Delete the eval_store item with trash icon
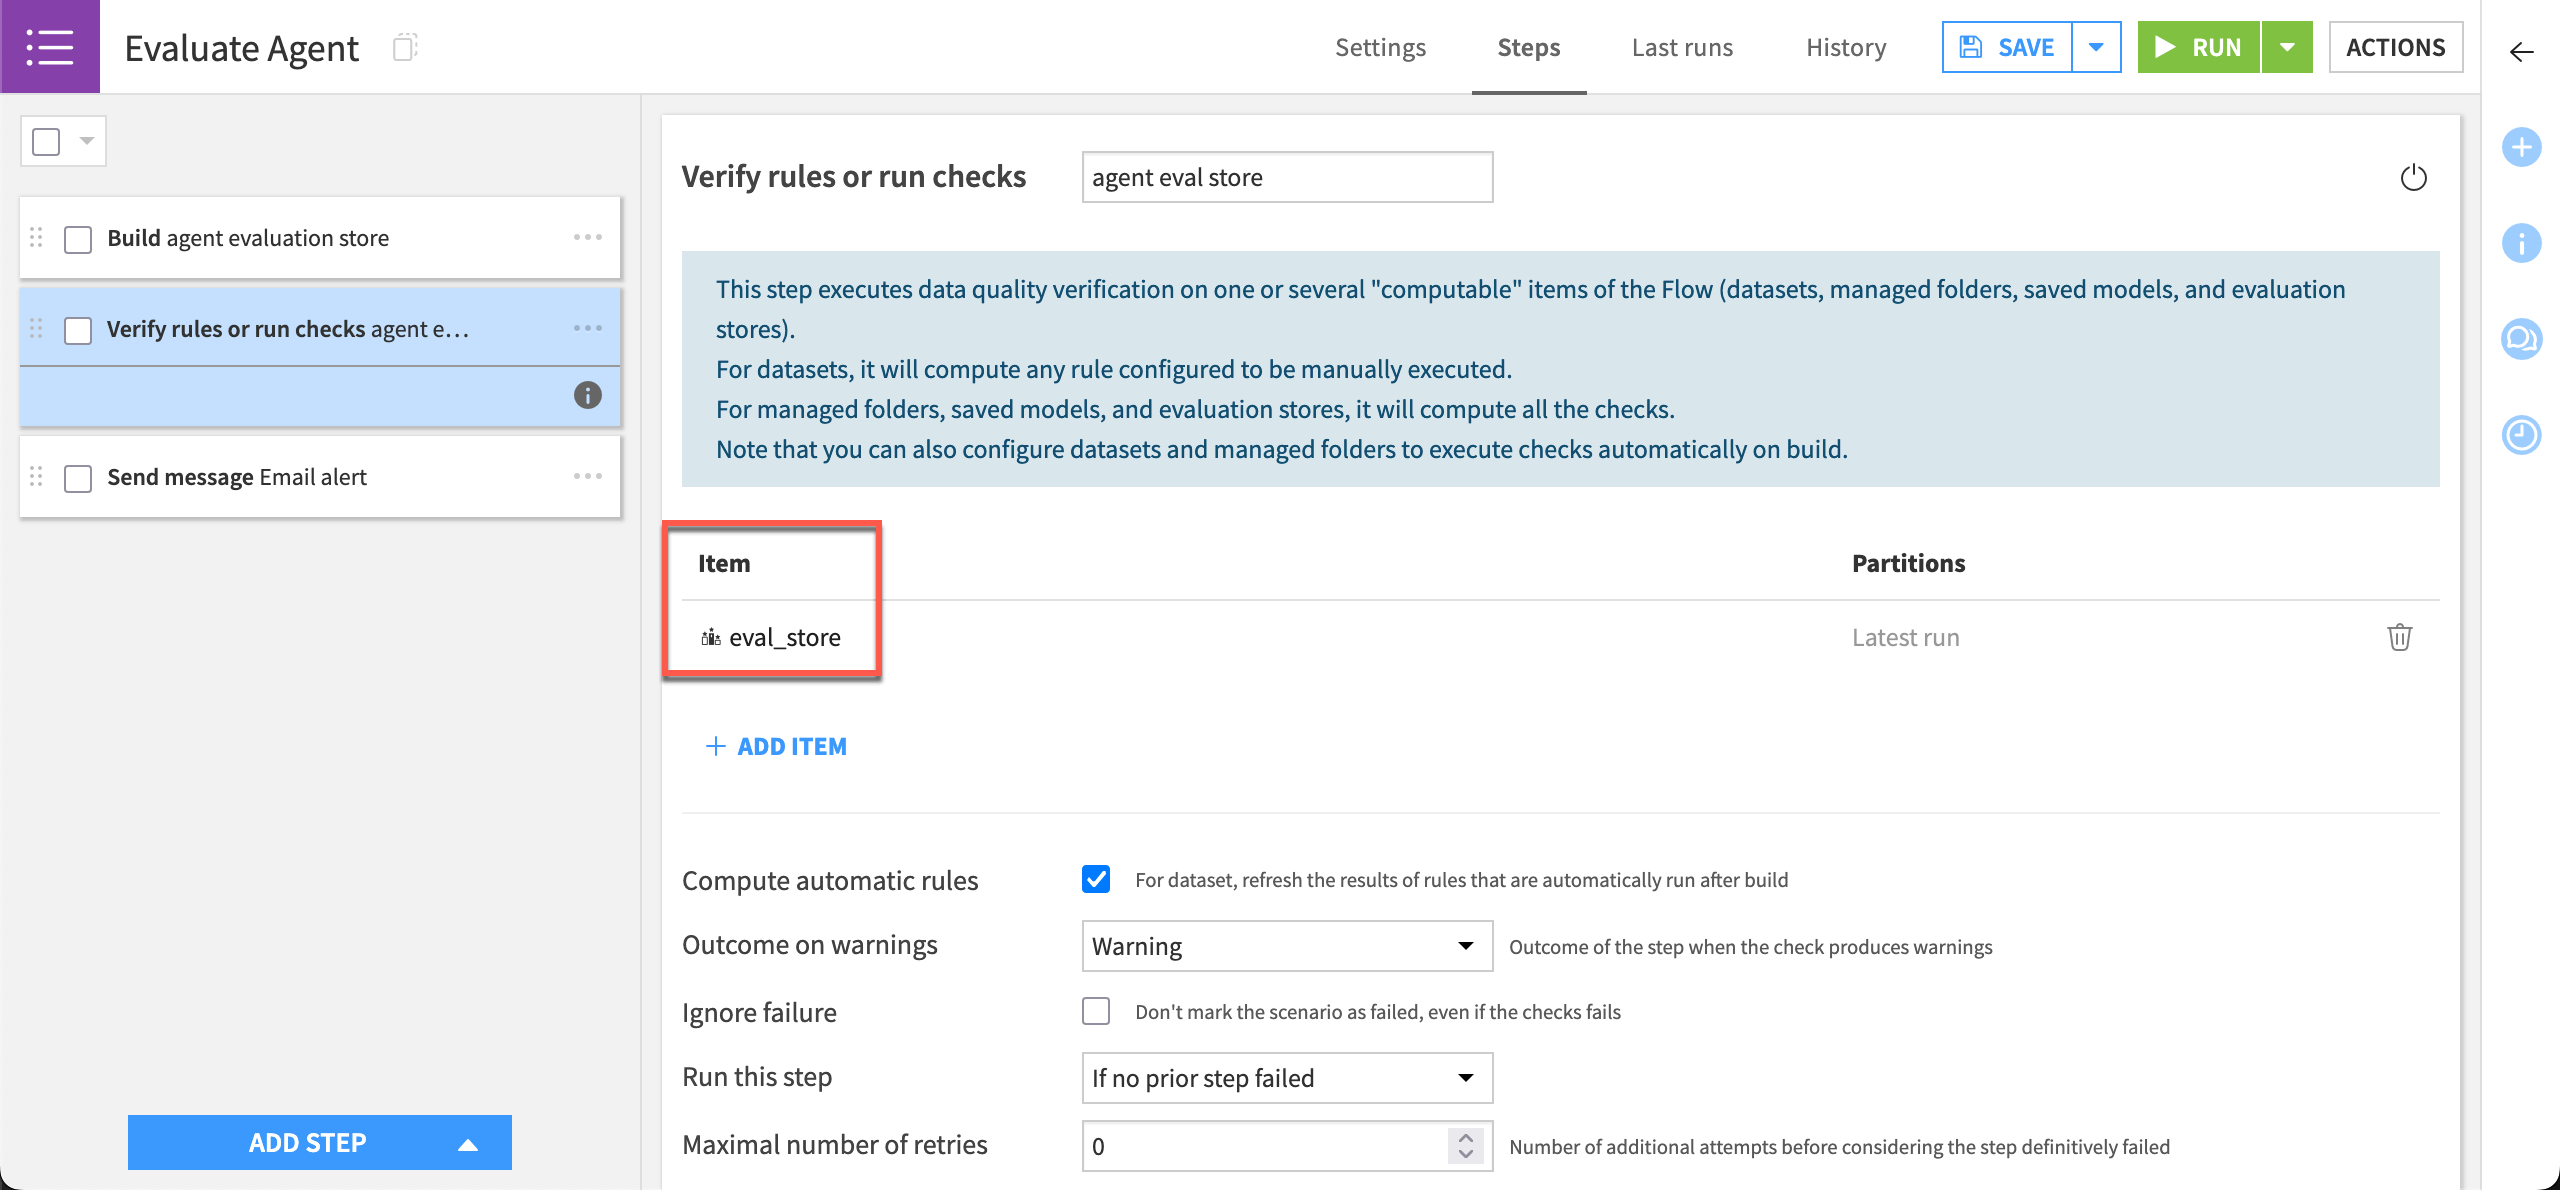The image size is (2560, 1190). [x=2399, y=637]
